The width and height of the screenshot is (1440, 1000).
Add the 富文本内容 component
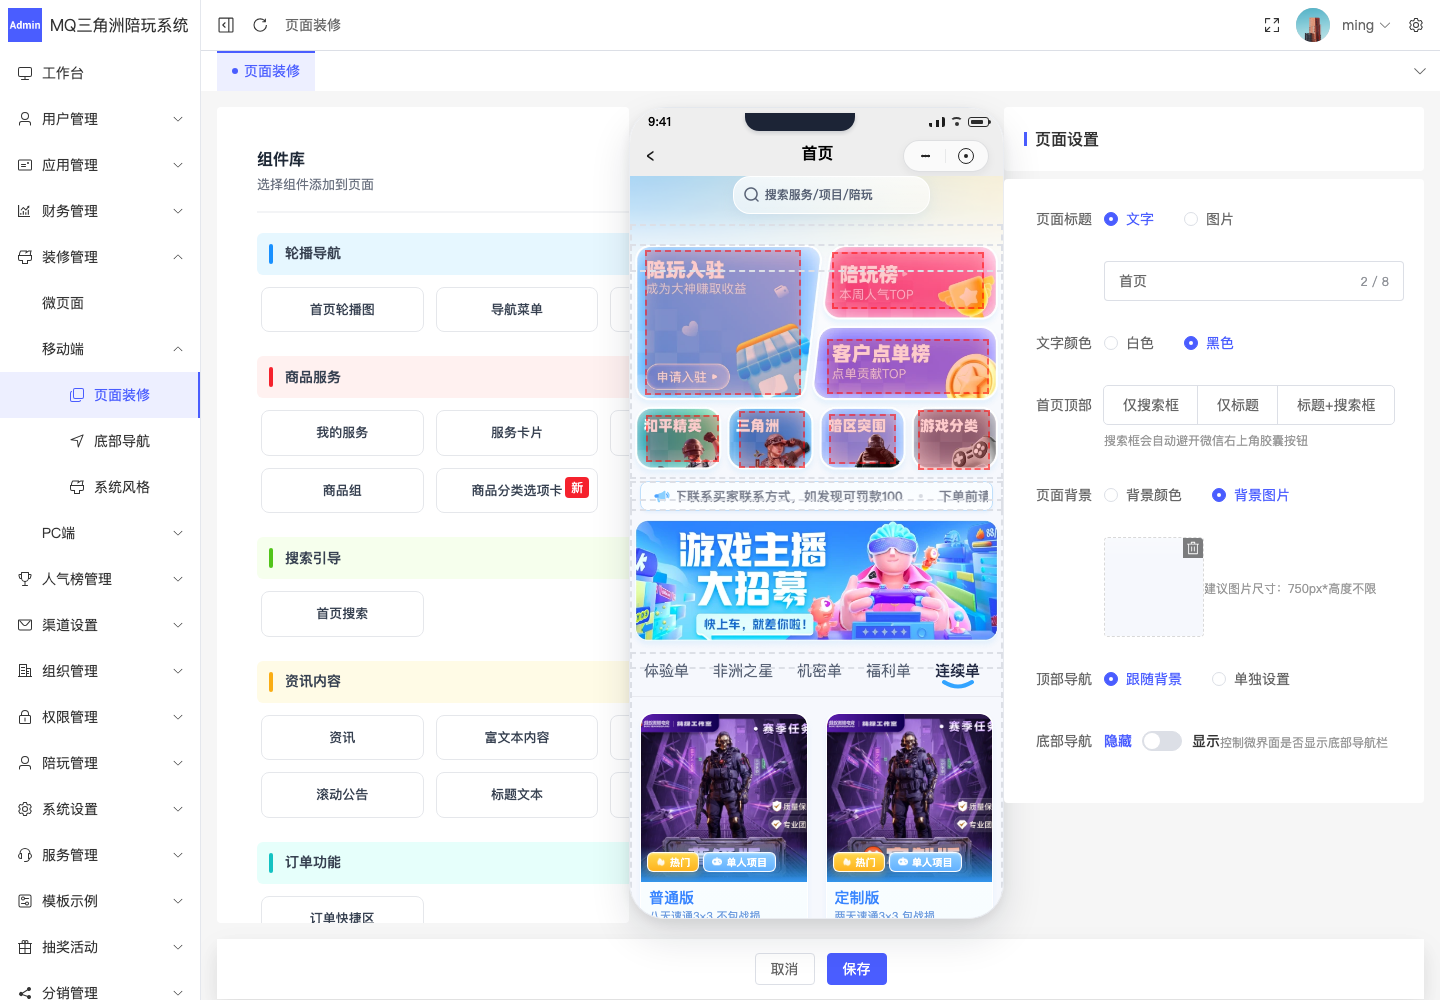(517, 738)
